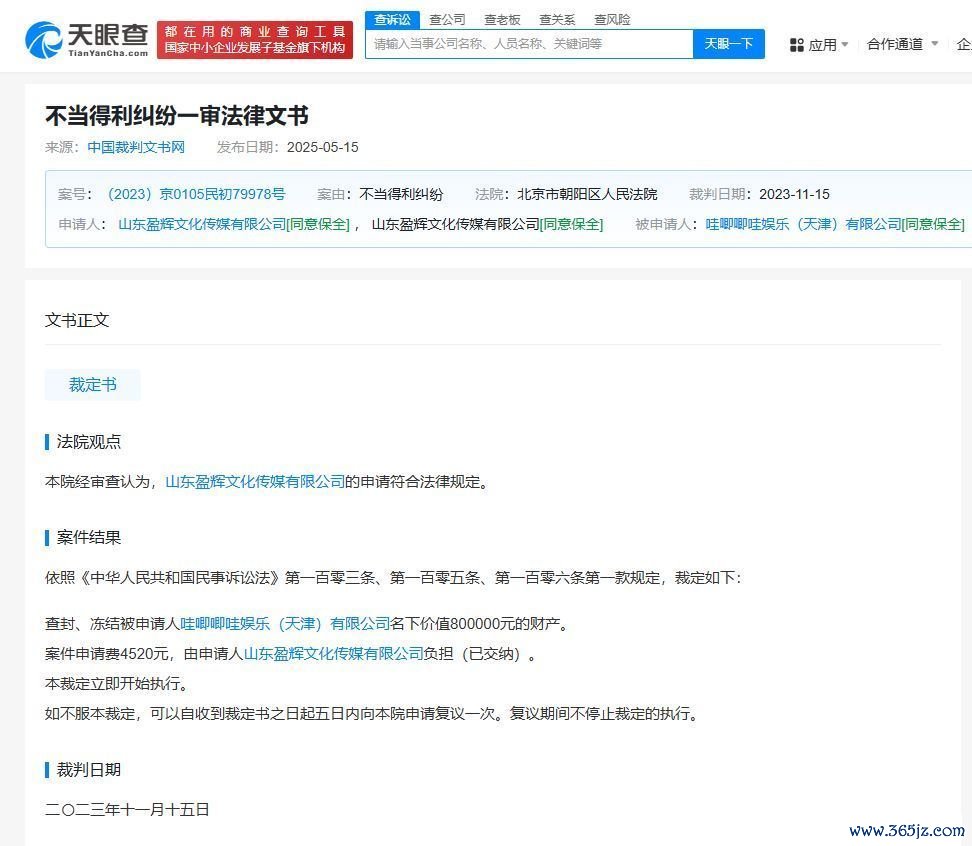
Task: Click the 案由 value 不当得利纠纷
Action: click(401, 194)
